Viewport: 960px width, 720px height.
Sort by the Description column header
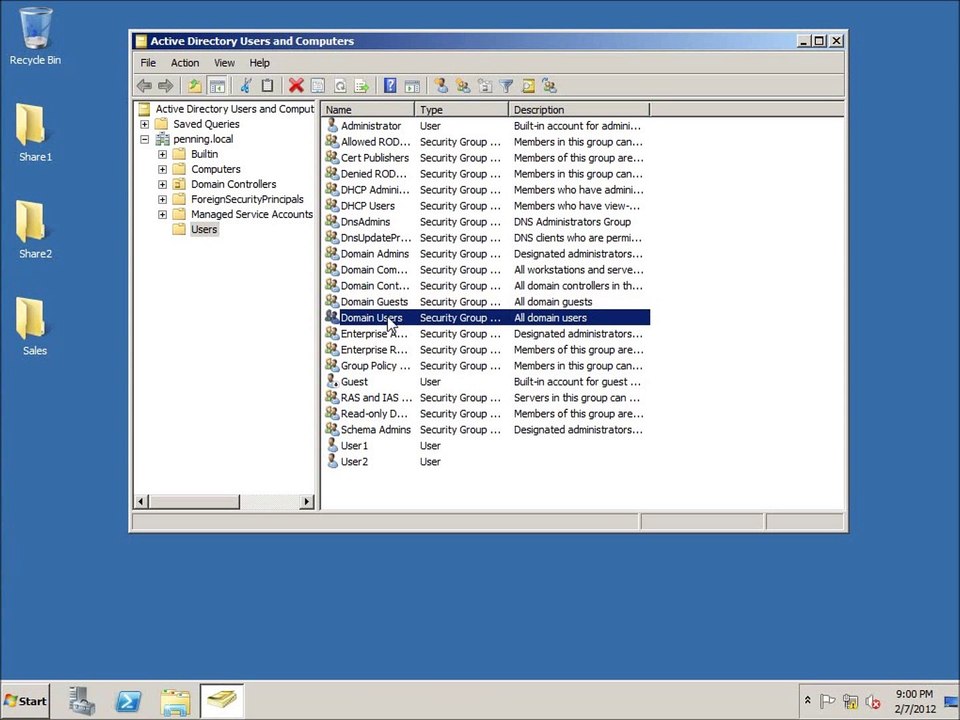coord(579,110)
